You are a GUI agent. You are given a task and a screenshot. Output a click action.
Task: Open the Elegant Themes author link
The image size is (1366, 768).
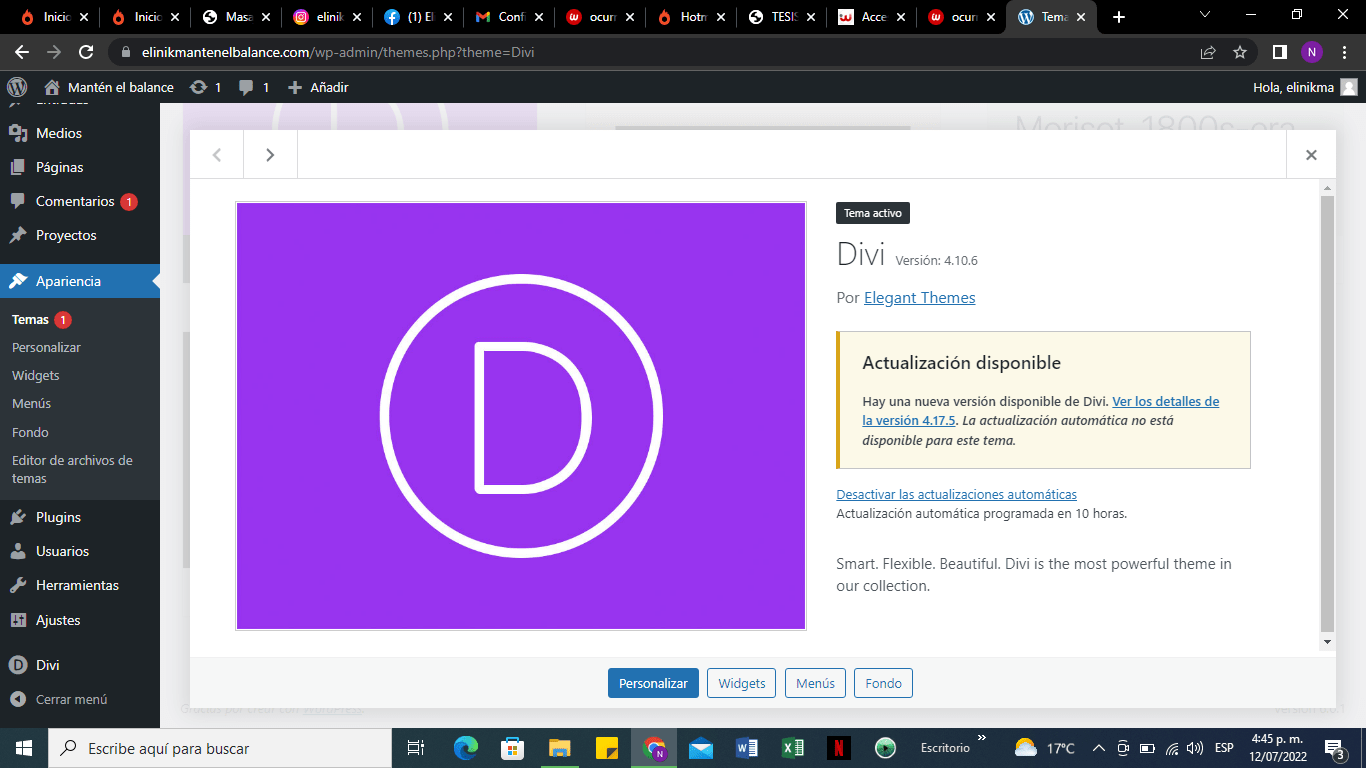[919, 297]
